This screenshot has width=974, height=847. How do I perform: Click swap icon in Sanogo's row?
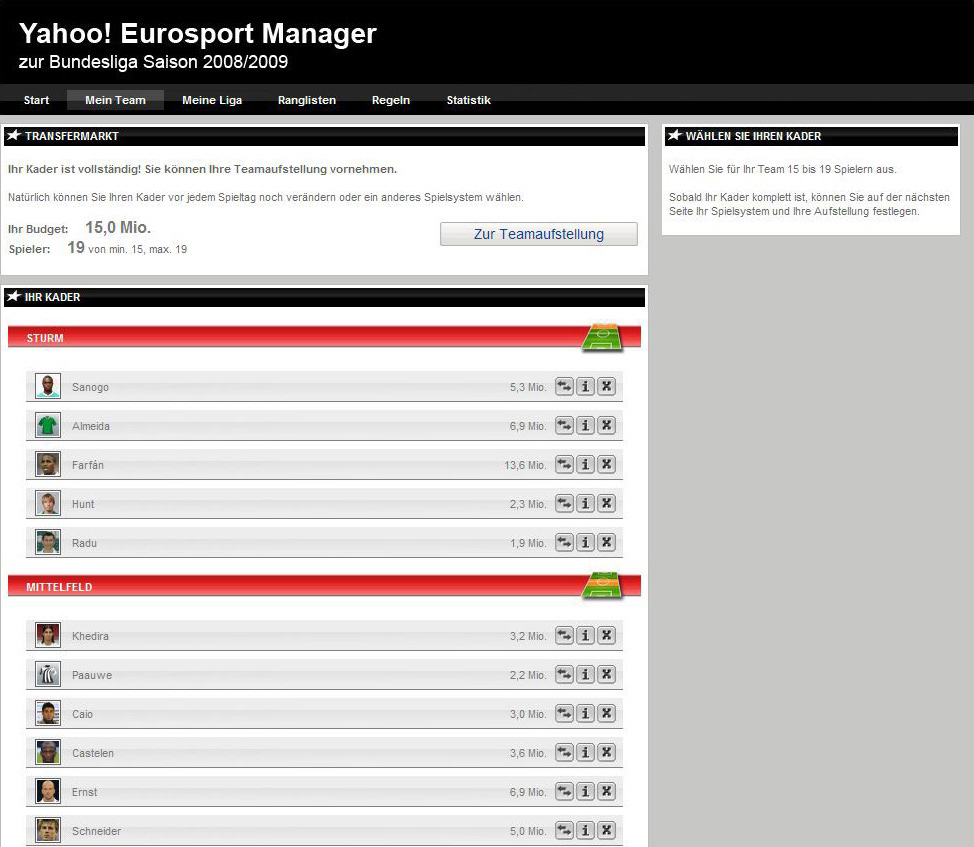(564, 386)
